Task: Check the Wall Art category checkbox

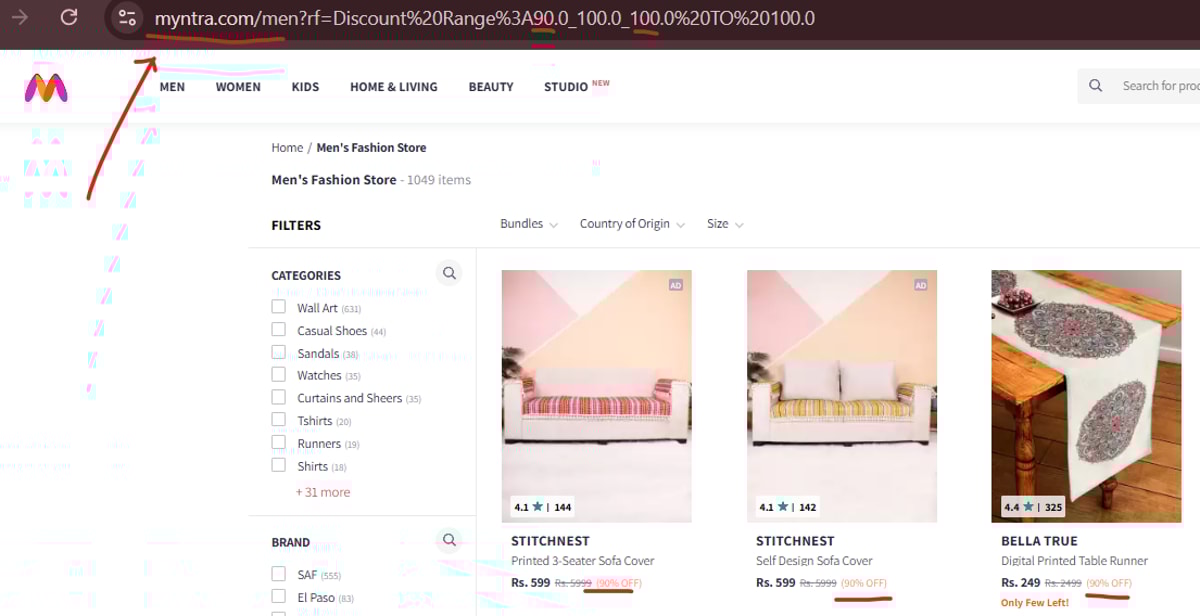Action: [x=279, y=307]
